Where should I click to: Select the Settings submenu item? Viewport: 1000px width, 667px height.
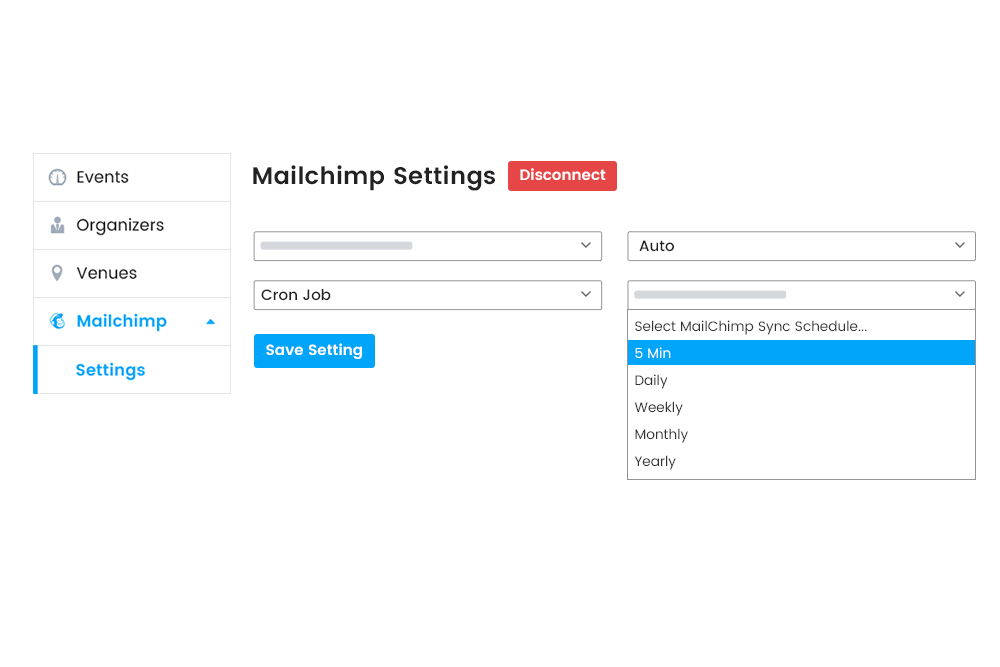[x=110, y=370]
